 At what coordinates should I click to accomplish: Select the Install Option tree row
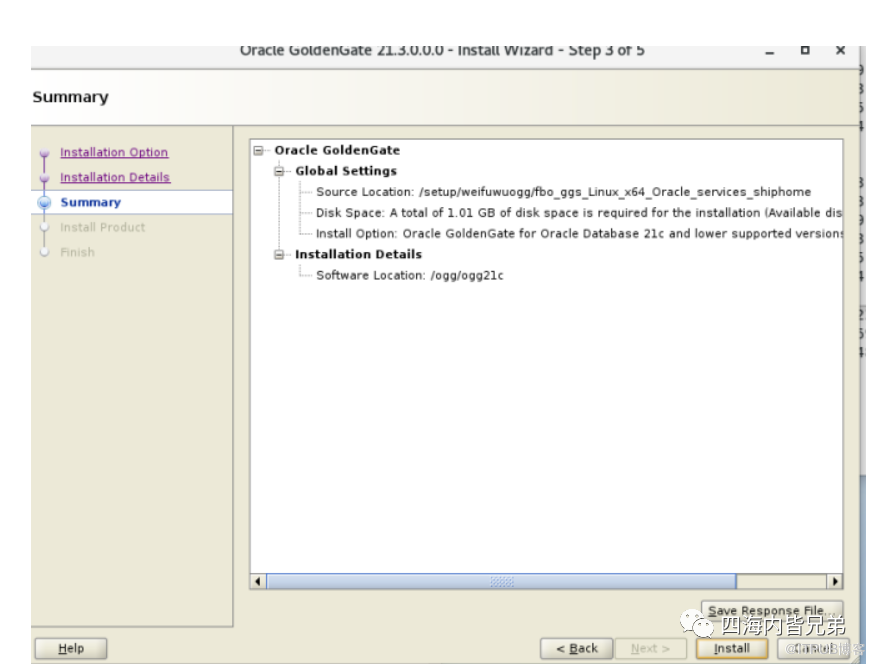(579, 233)
